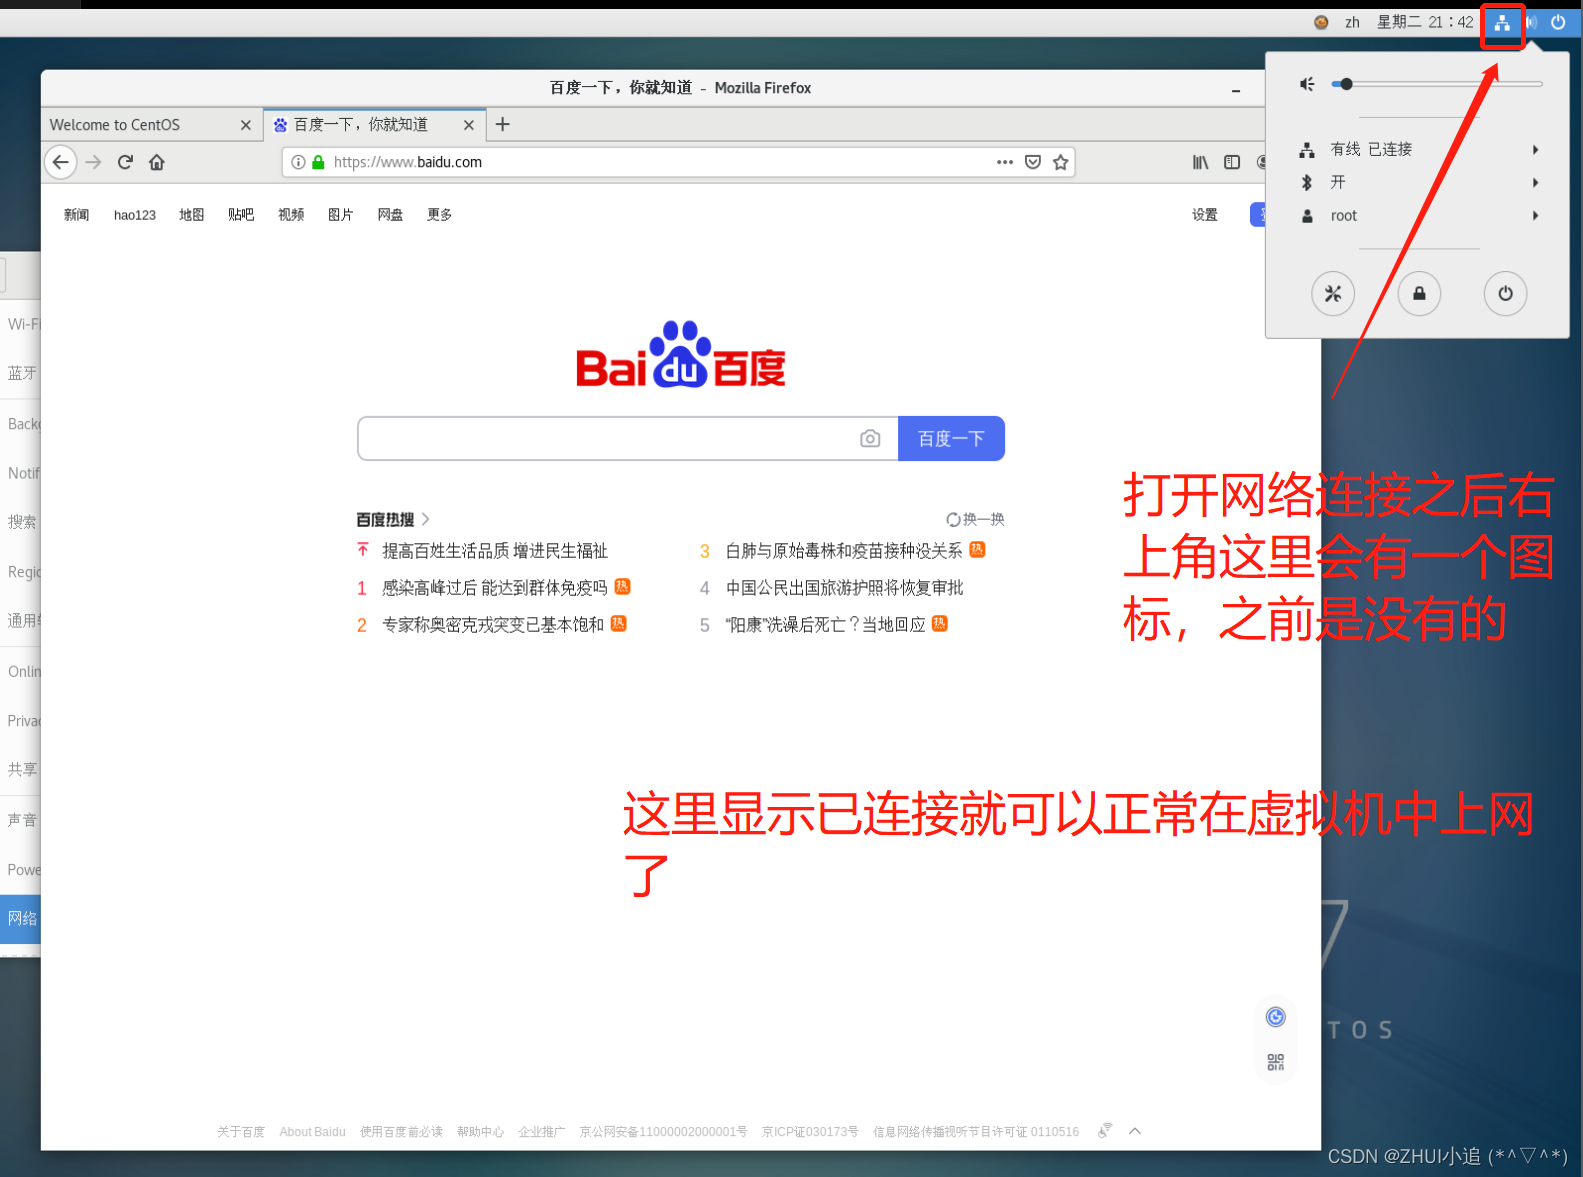Viewport: 1583px width, 1177px height.
Task: Open 白肺与原始毒株和疫苗接种没关系 headline
Action: coord(844,551)
